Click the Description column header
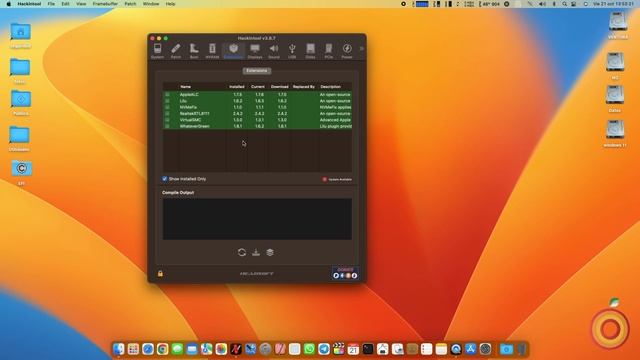 [x=331, y=87]
